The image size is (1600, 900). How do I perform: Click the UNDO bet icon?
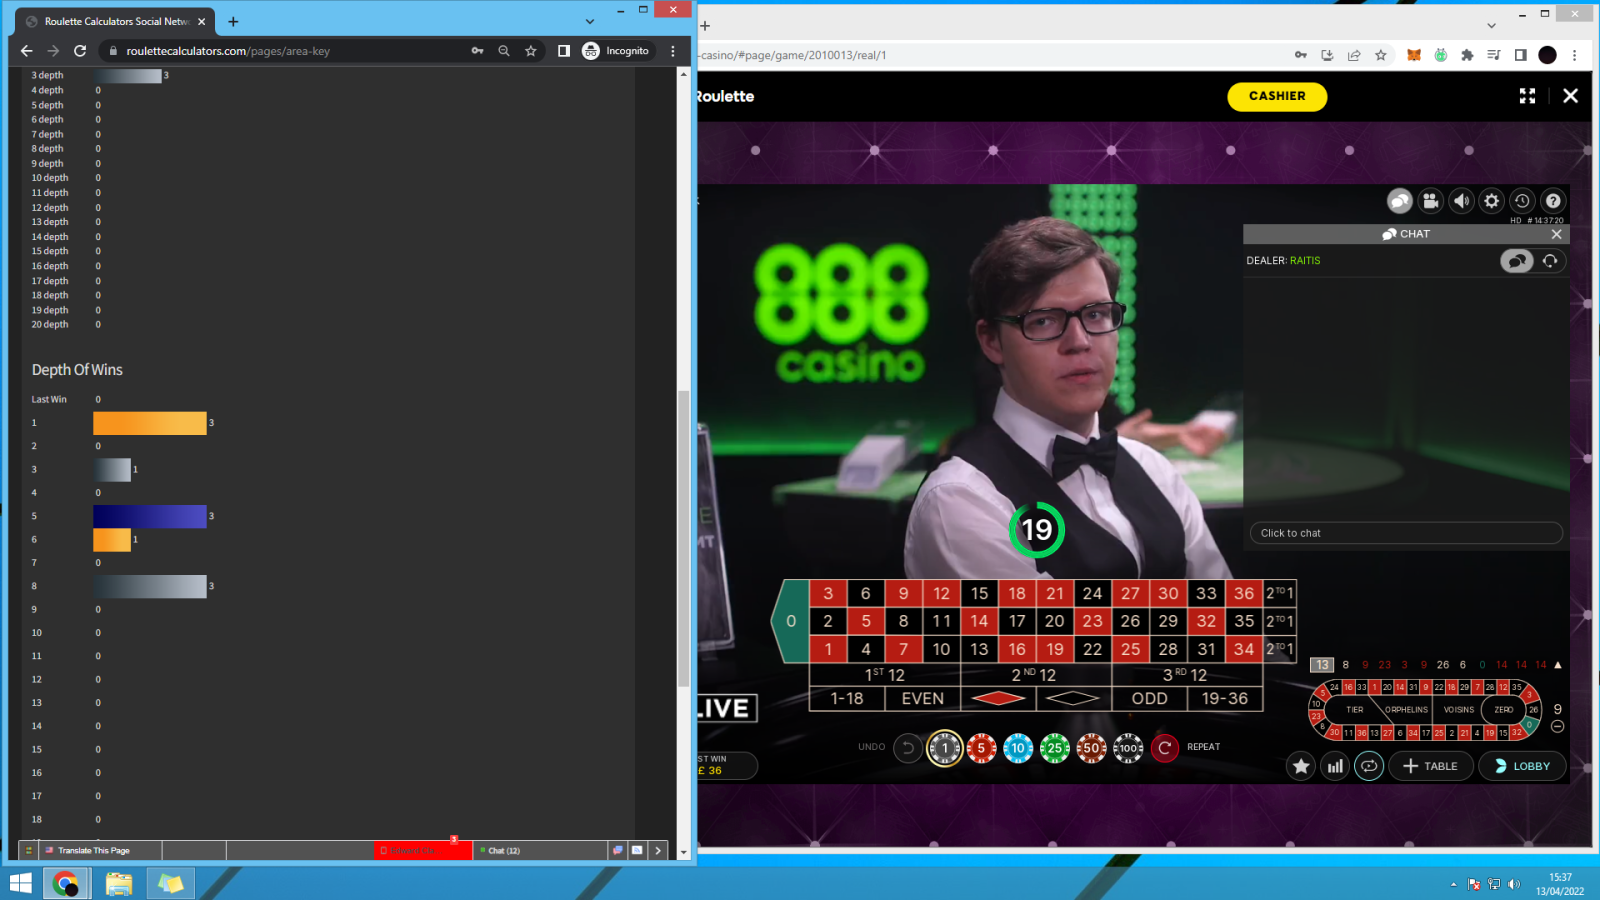908,748
